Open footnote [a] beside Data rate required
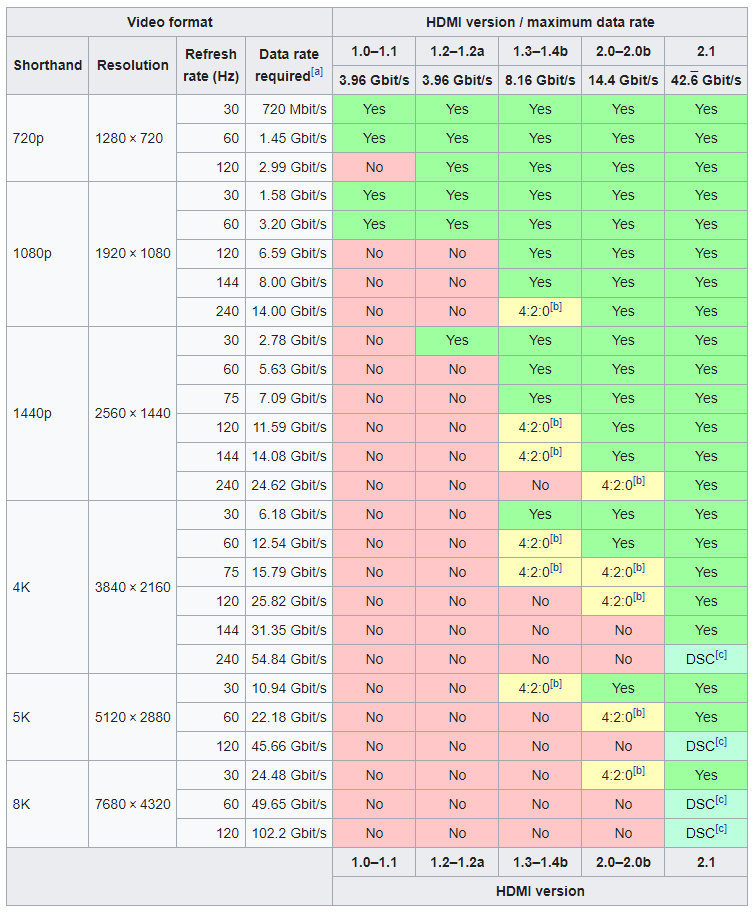 [x=316, y=72]
